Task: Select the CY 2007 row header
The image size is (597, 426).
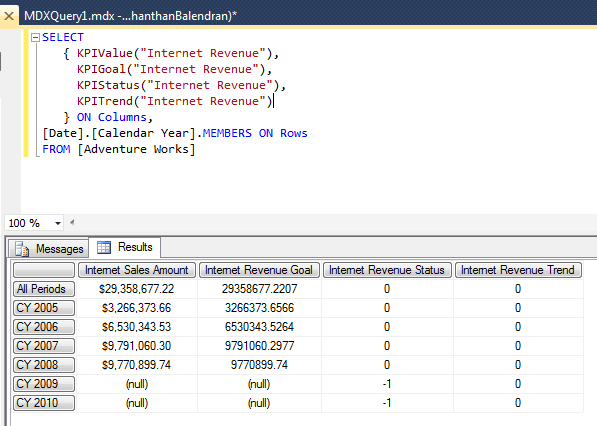Action: point(44,346)
